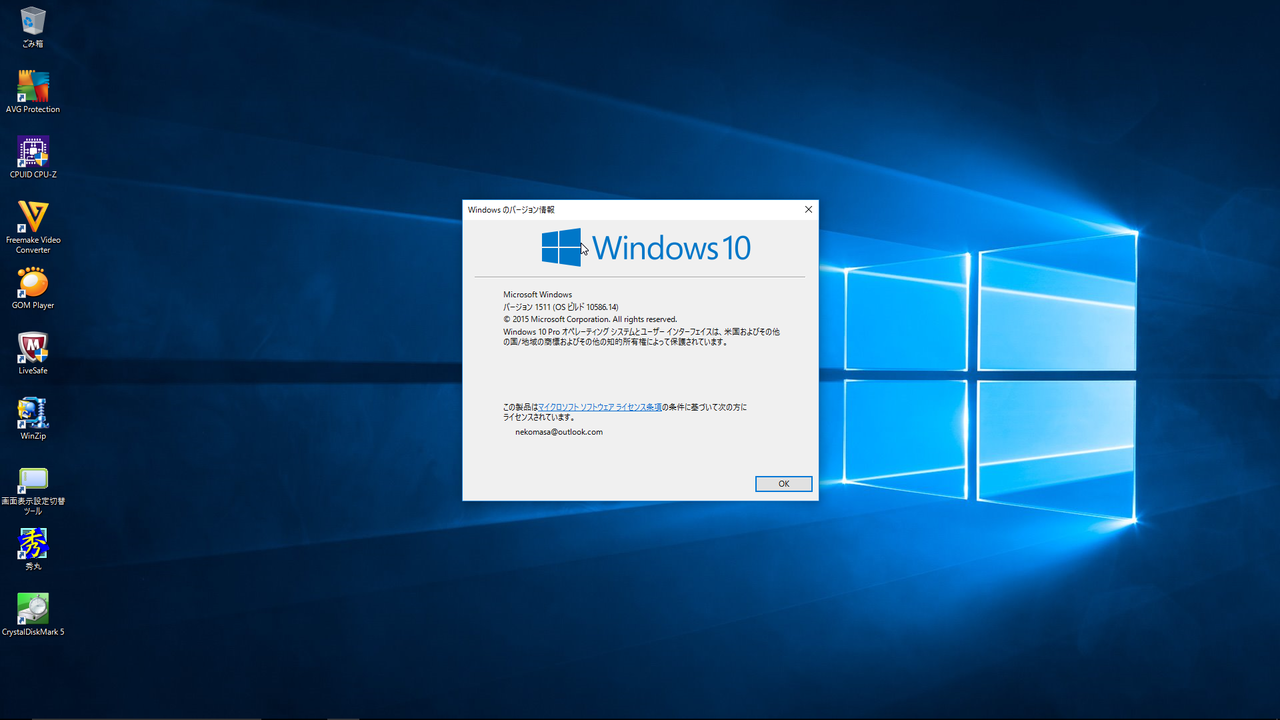
Task: Open the マイクロソフト ソフトウェア ライセンス条項 link
Action: [x=599, y=407]
